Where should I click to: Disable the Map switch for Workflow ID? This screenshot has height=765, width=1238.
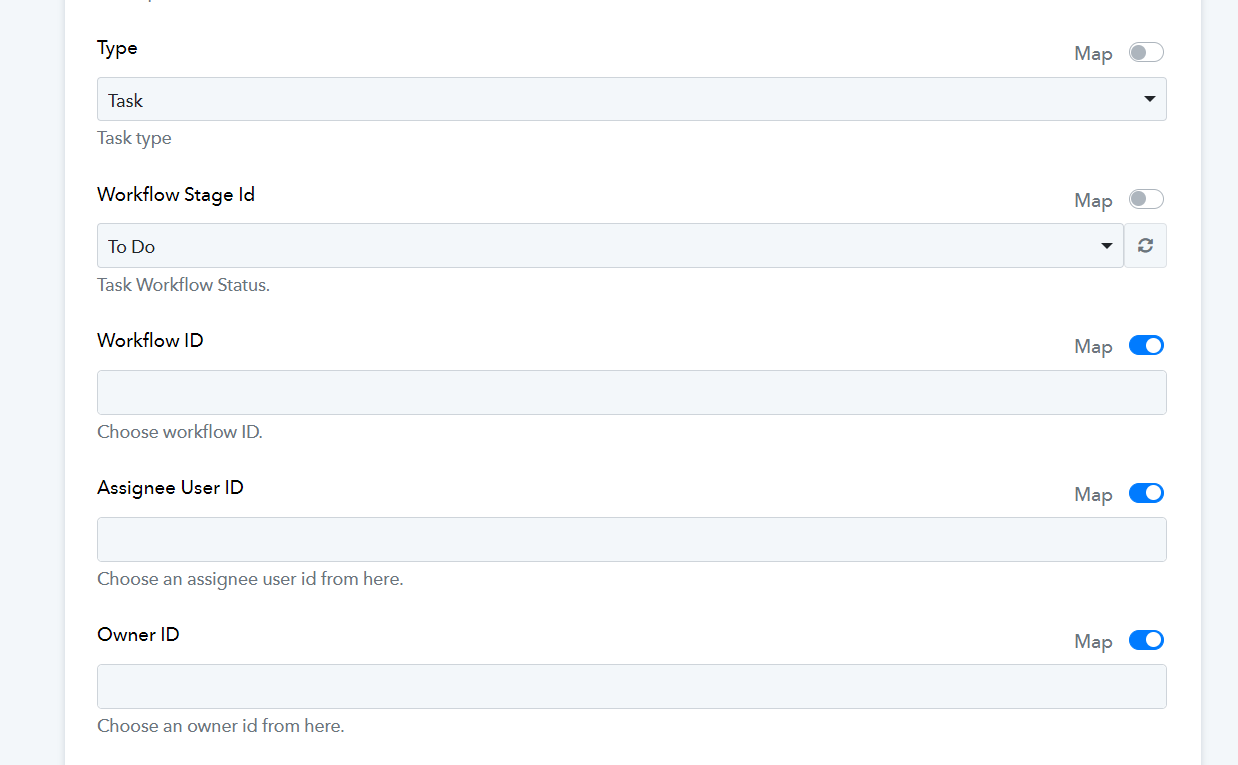point(1146,345)
